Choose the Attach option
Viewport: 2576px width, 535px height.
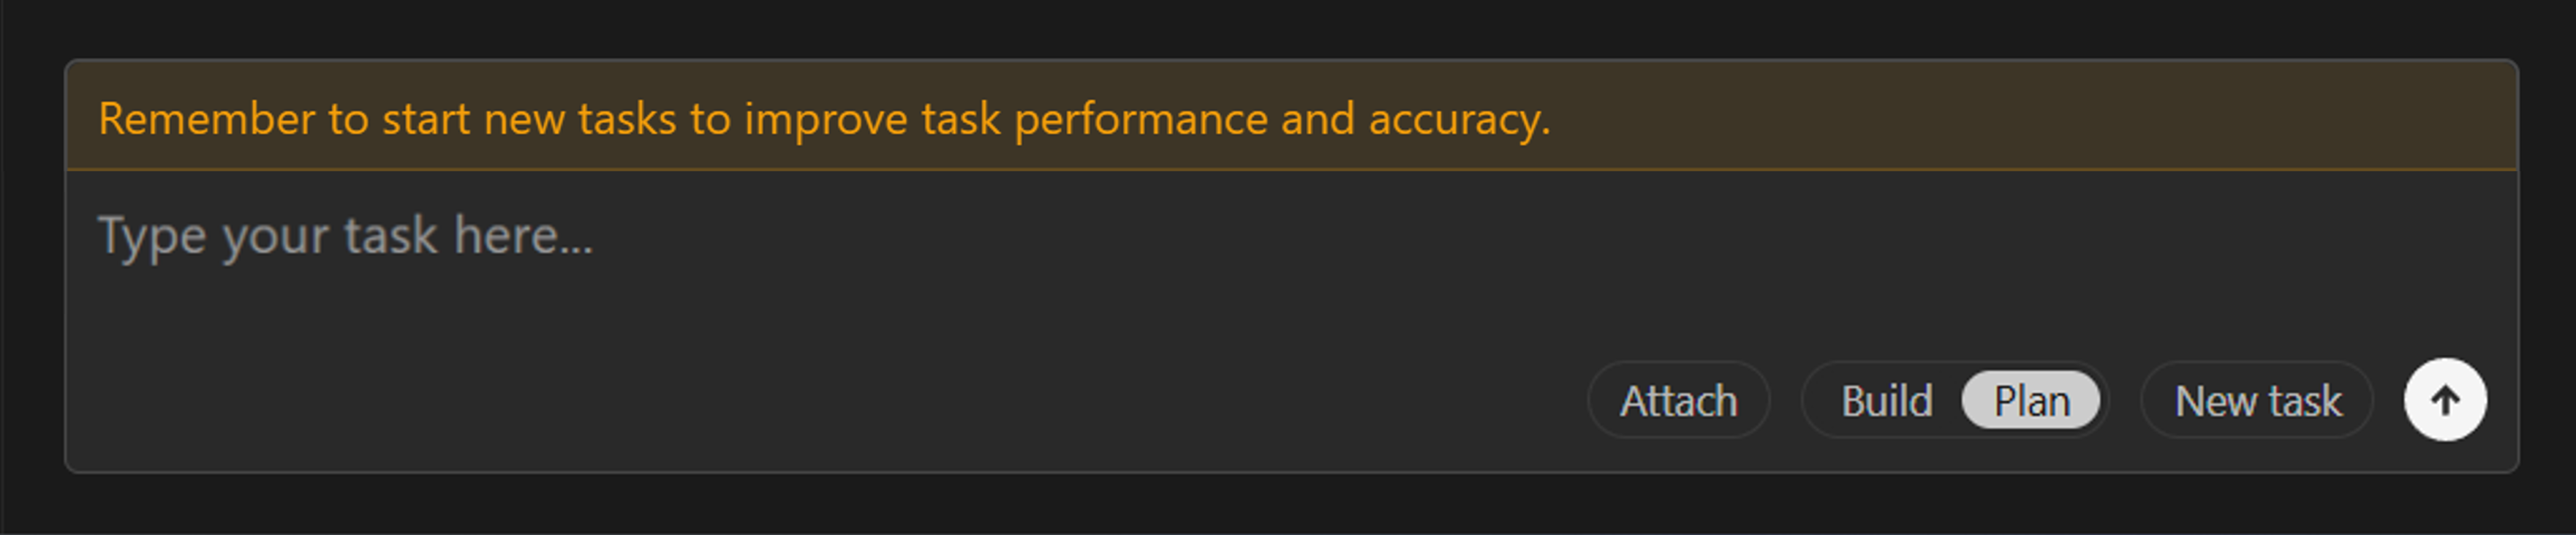point(1678,399)
